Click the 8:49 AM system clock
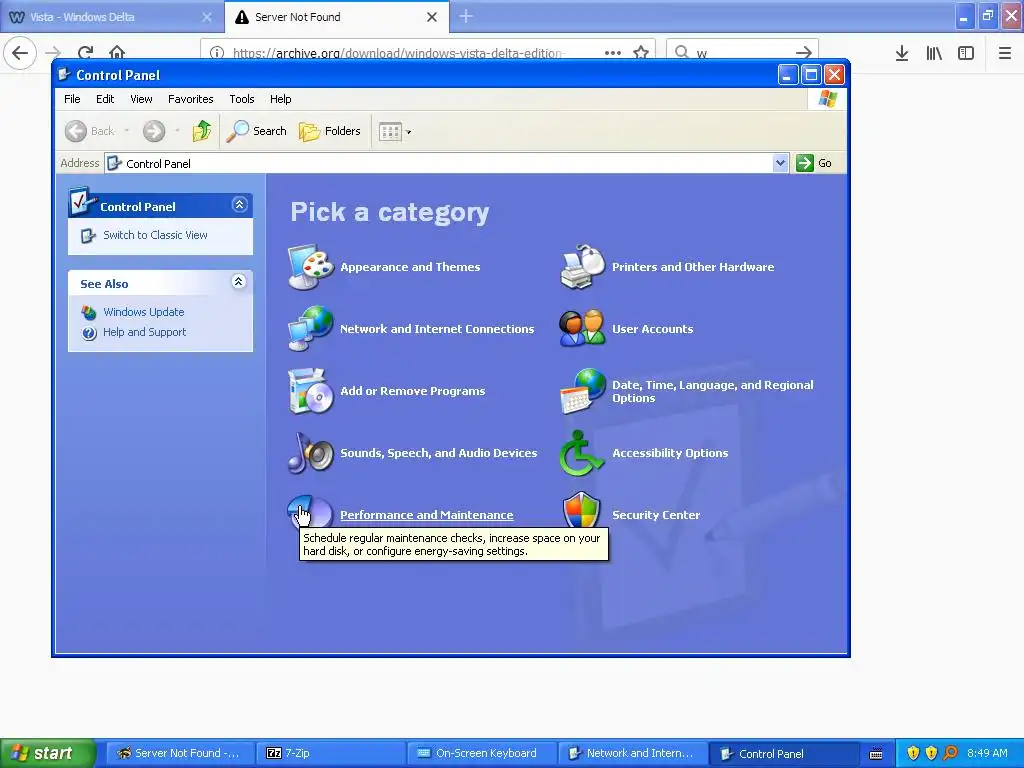 (x=987, y=753)
